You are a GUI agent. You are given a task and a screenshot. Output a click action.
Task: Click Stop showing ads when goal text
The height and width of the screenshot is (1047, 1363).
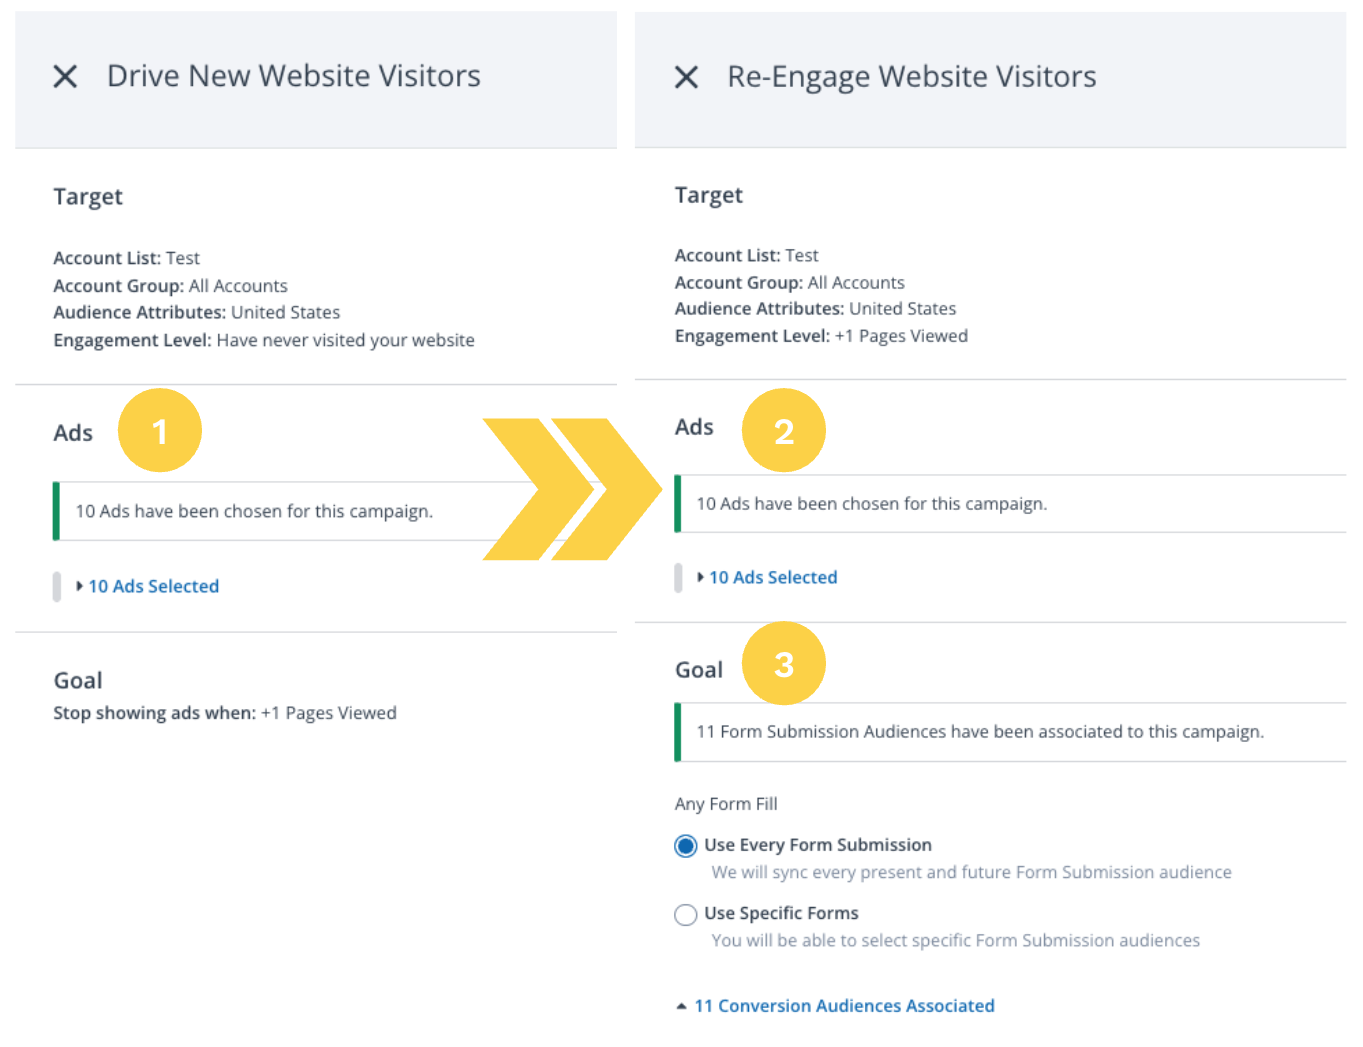click(x=225, y=713)
